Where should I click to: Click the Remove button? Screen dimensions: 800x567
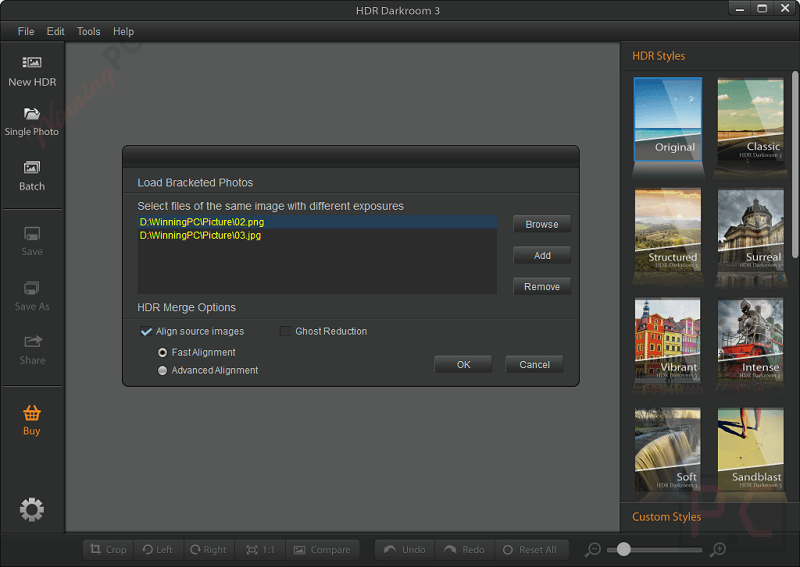point(542,287)
